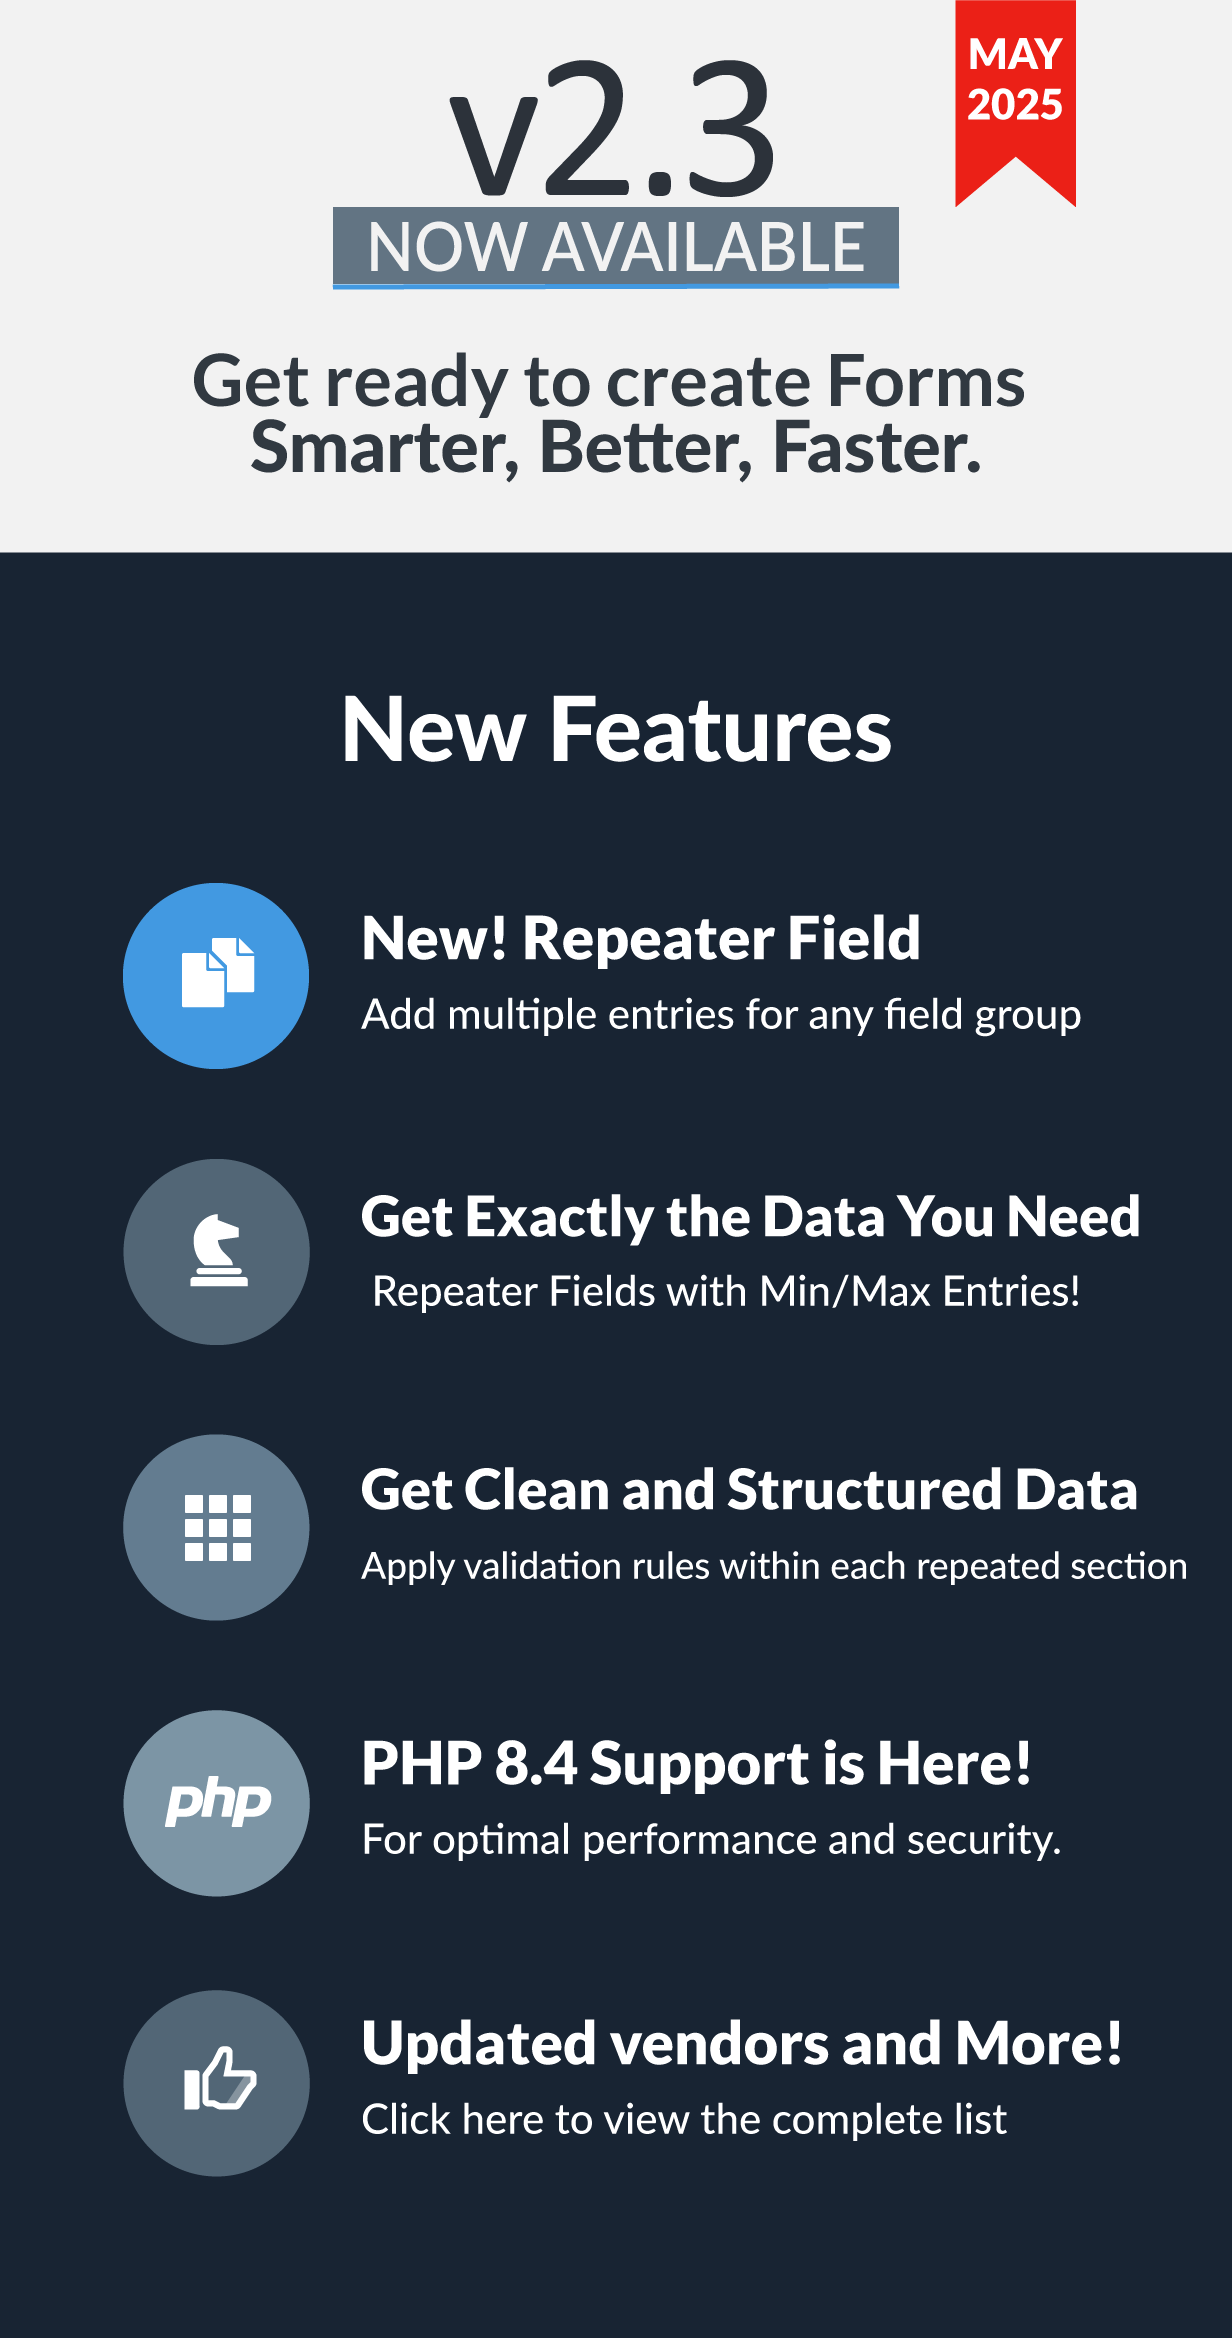Click the grid squares icon
The image size is (1232, 2338).
[216, 1527]
